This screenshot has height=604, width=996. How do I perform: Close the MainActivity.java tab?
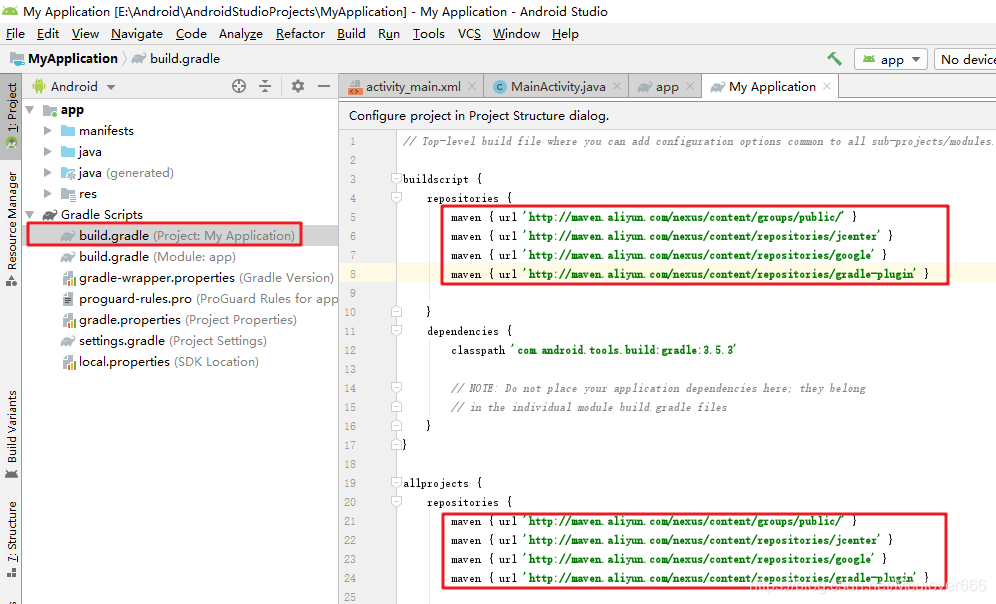(617, 86)
